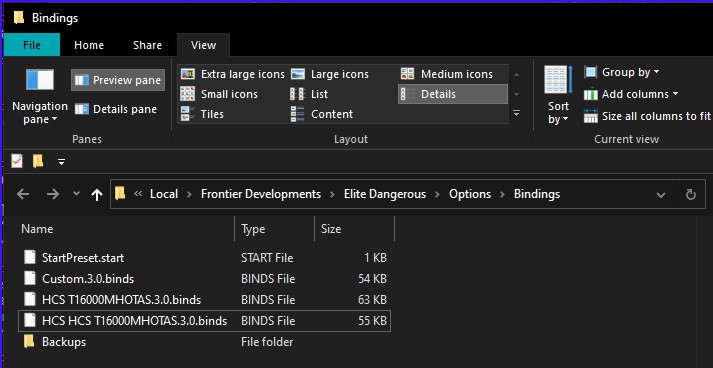Image resolution: width=713 pixels, height=368 pixels.
Task: Expand the layout gallery more options
Action: pos(516,113)
